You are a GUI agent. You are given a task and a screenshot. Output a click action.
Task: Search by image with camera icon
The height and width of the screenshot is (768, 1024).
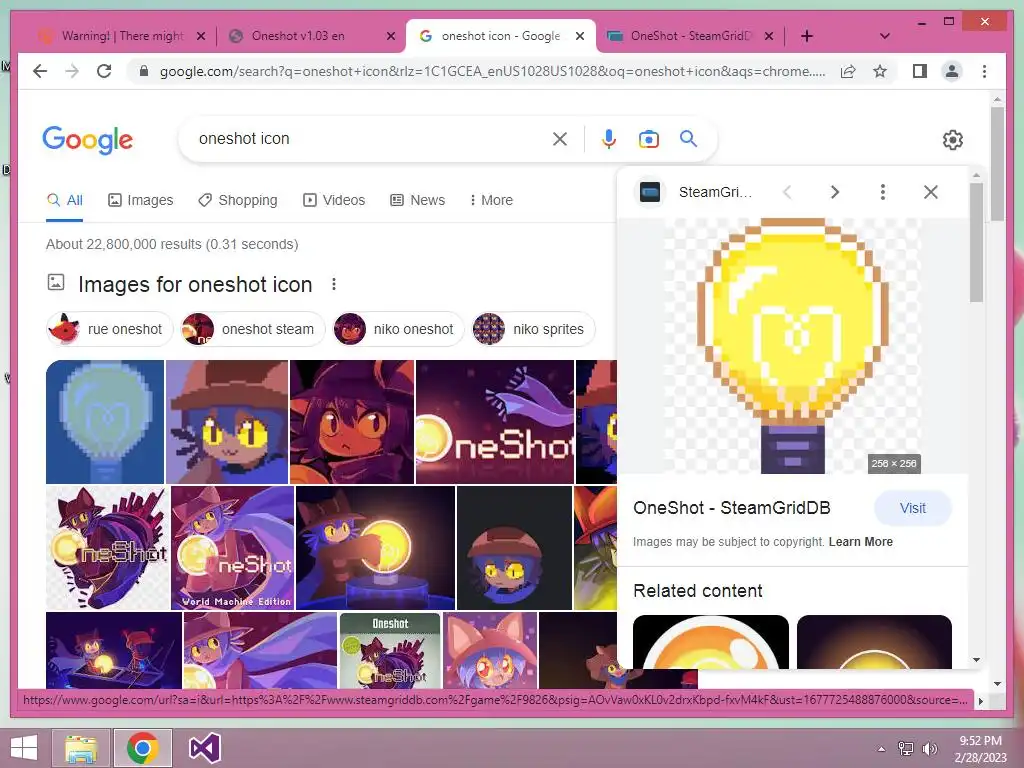[x=648, y=138]
